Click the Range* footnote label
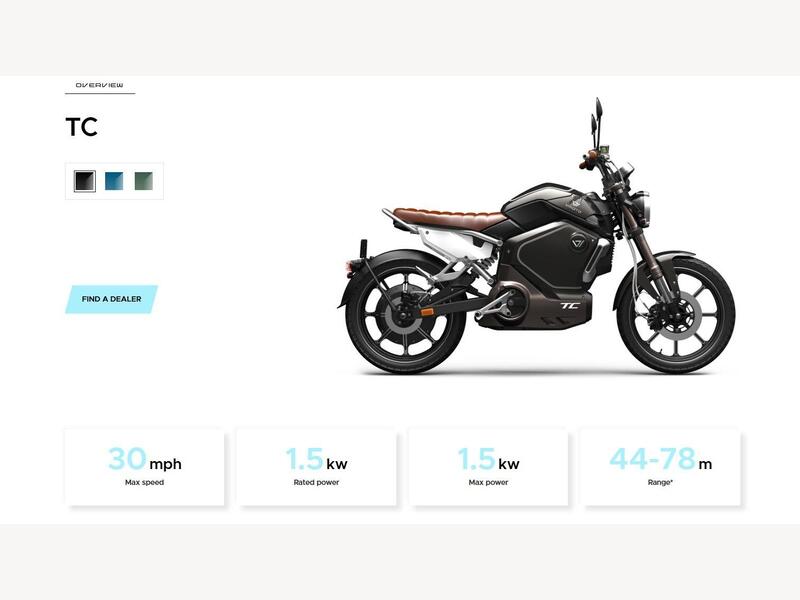The height and width of the screenshot is (600, 800). pyautogui.click(x=660, y=482)
